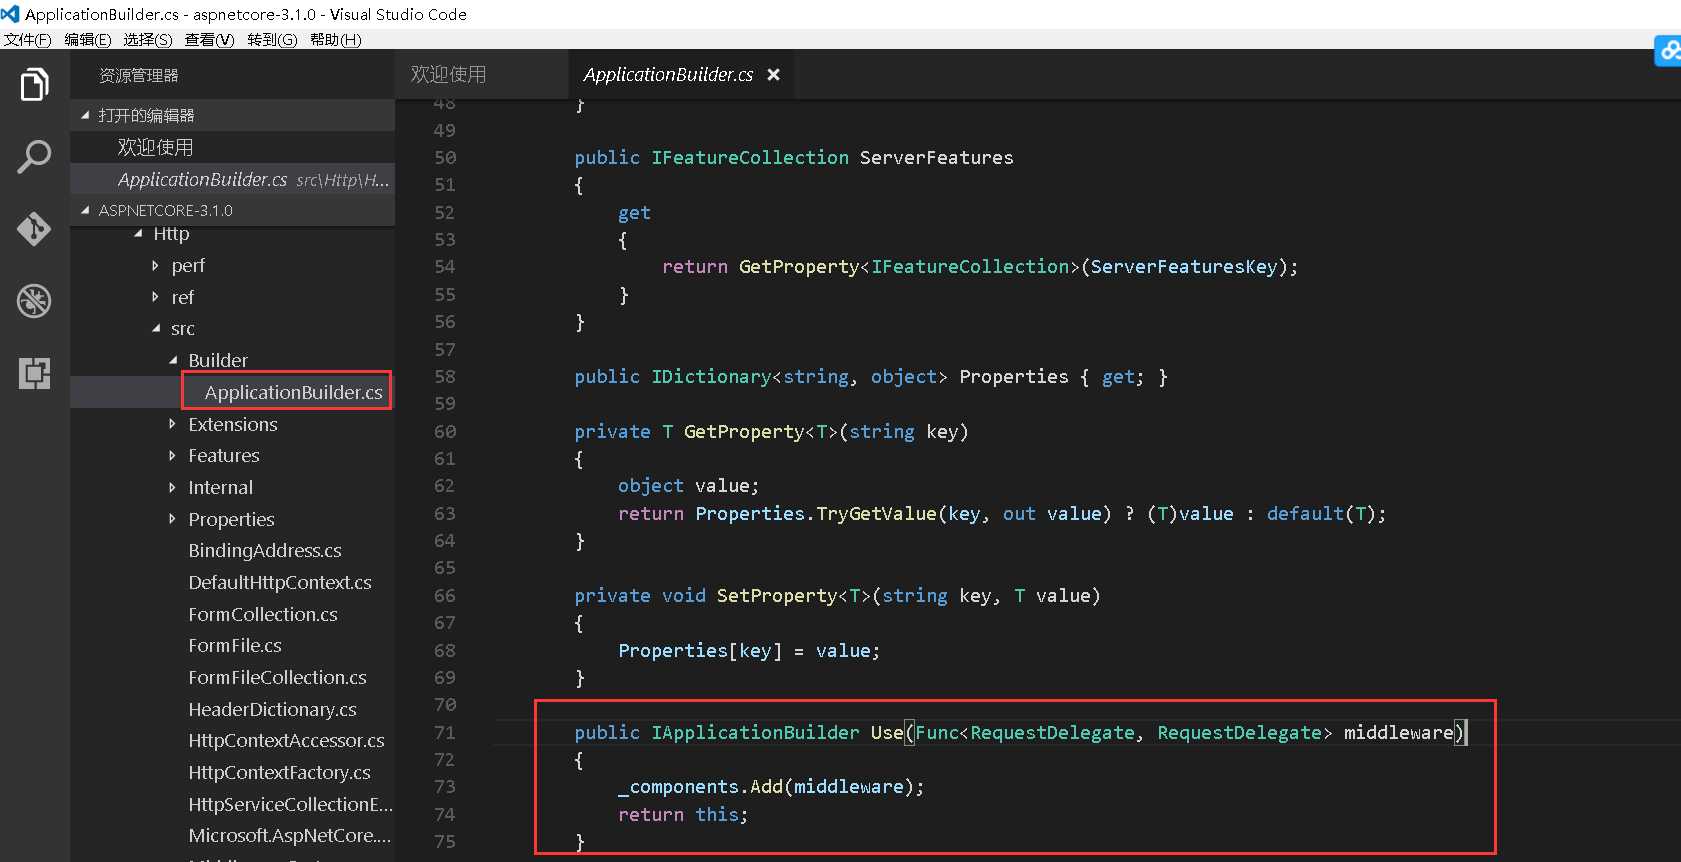Click middleware parameter on line 71

coord(1398,733)
